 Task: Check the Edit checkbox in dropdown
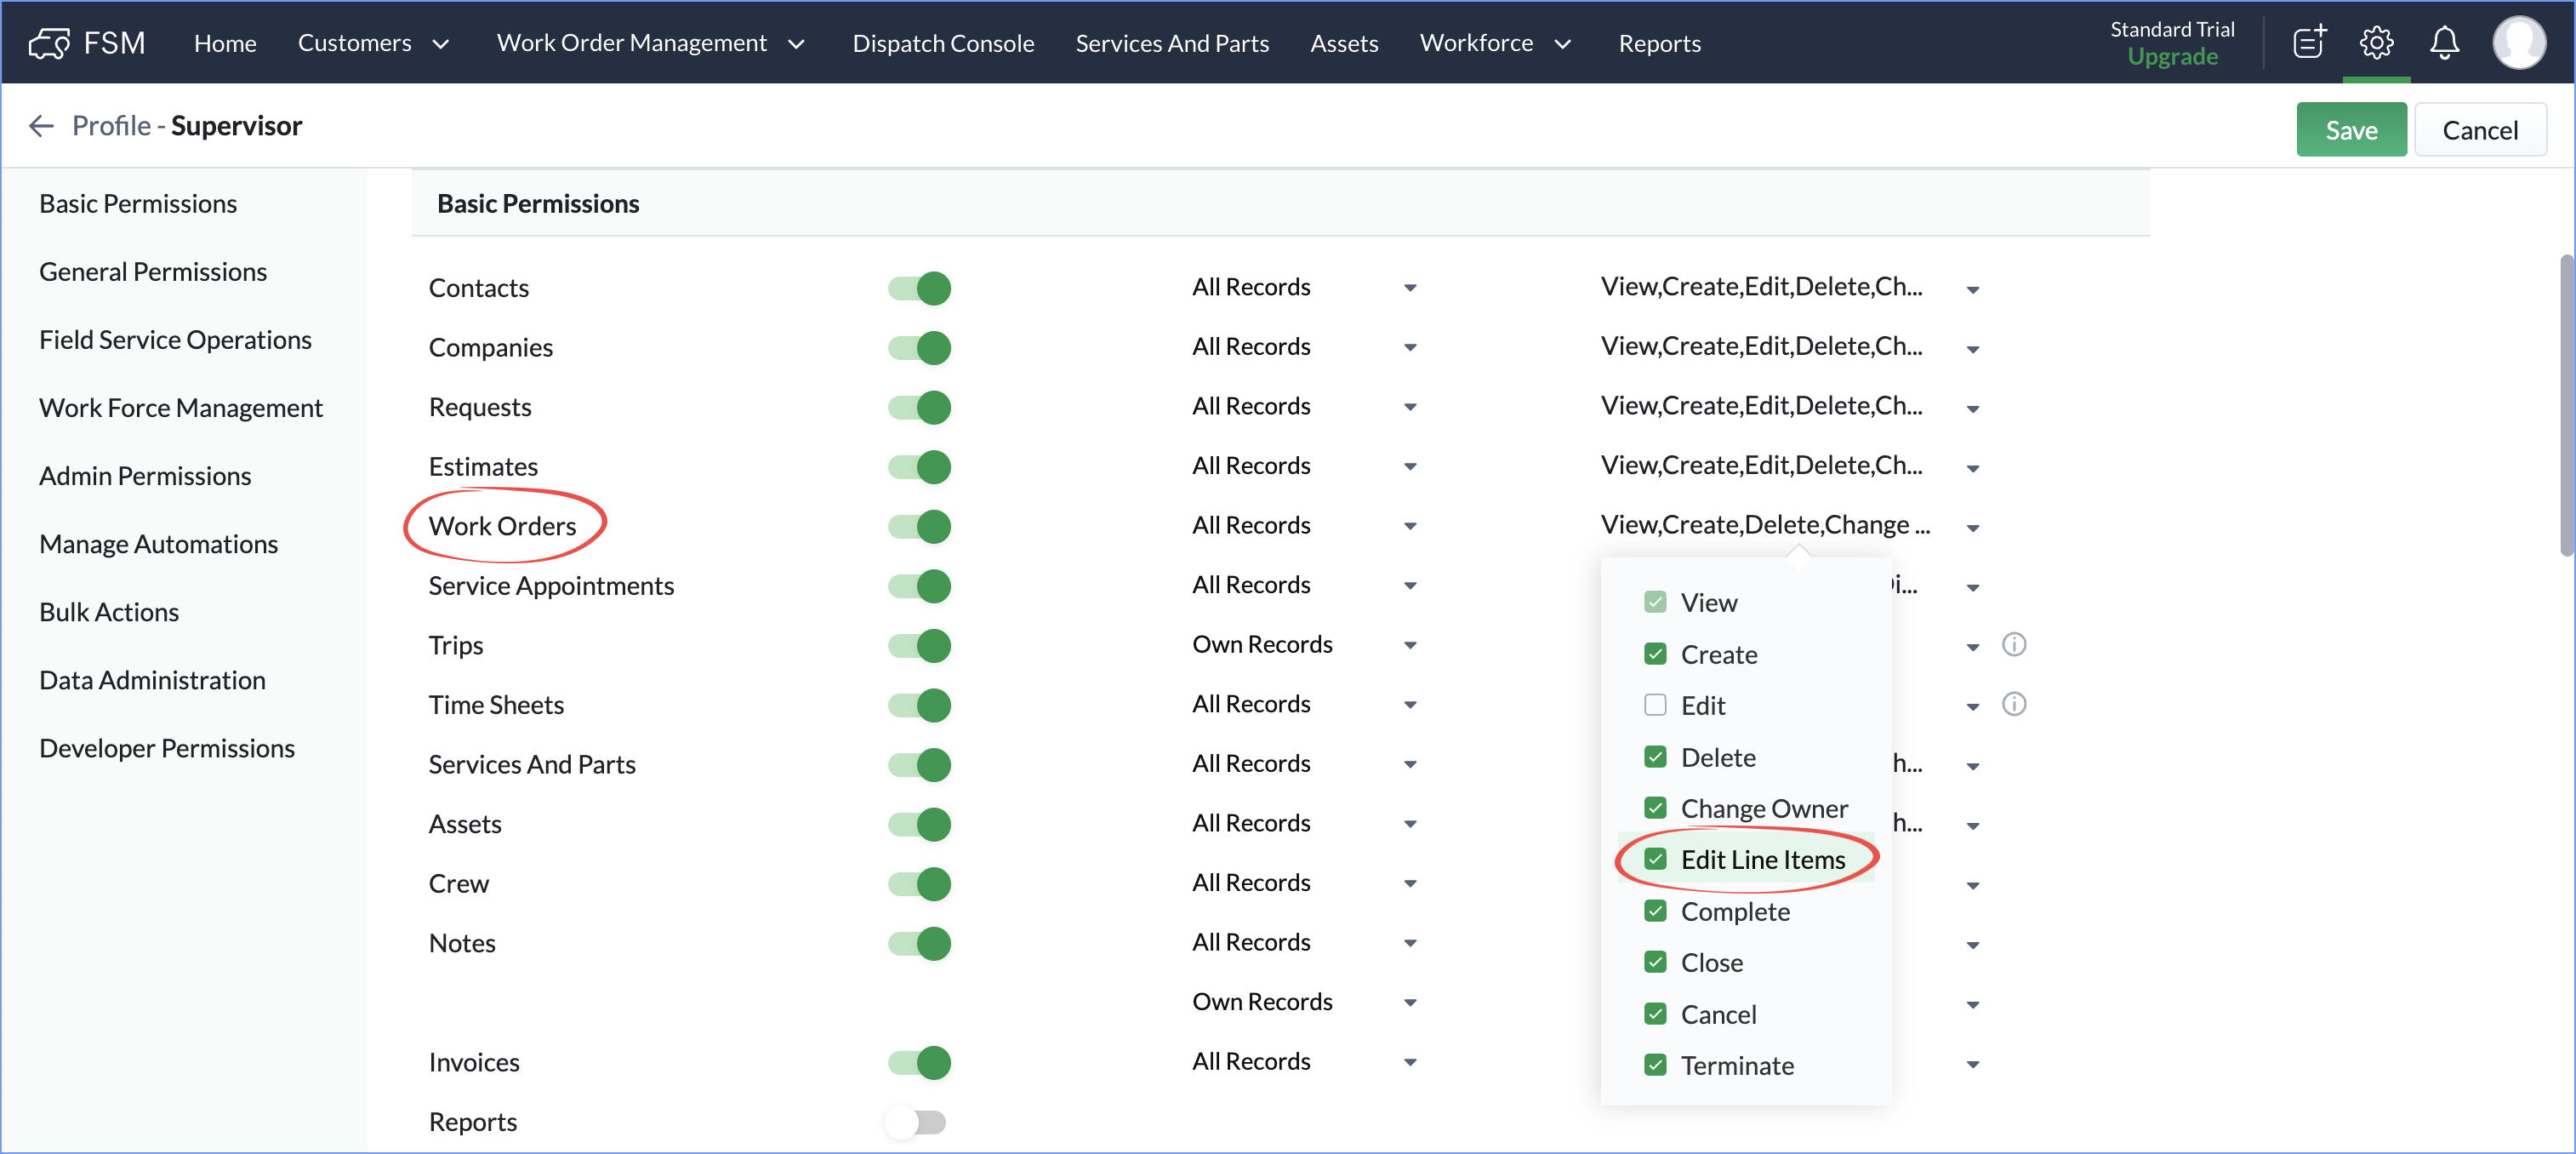1655,705
